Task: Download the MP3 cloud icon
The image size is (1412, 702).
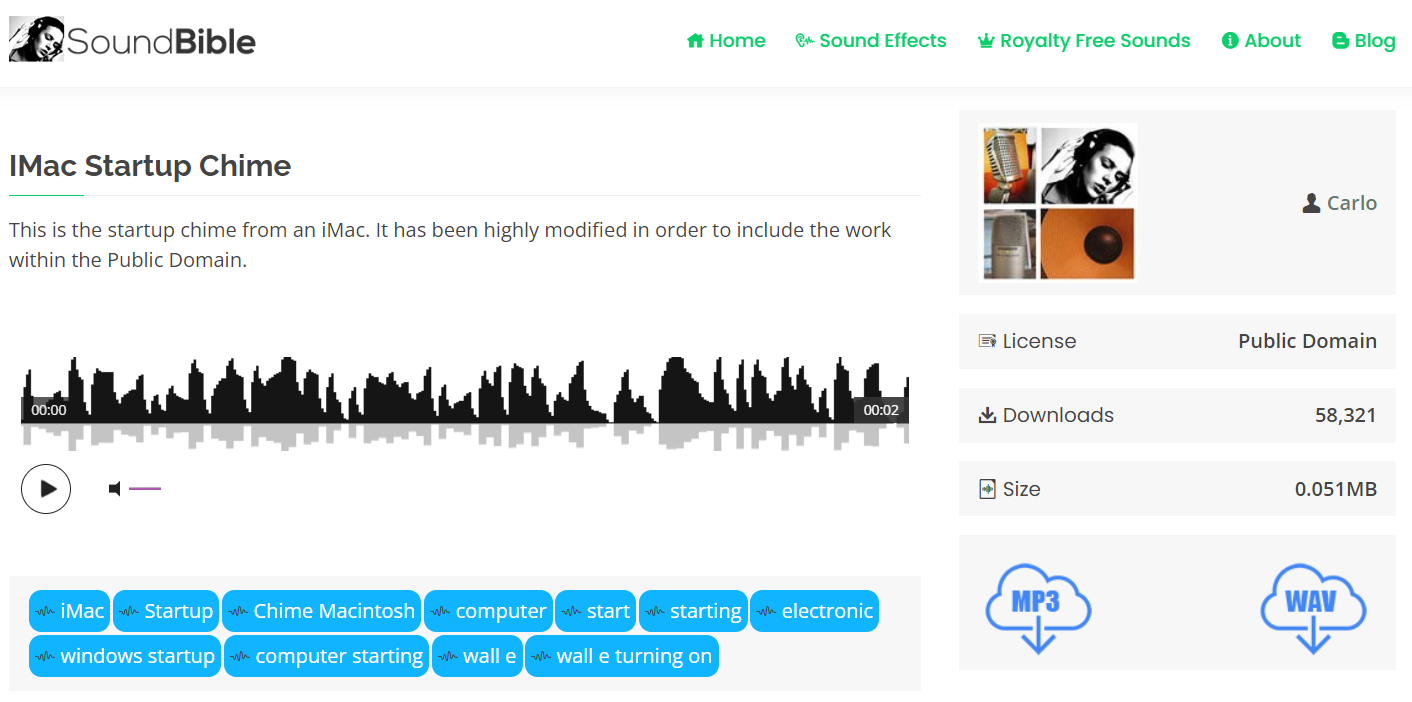Action: 1037,608
